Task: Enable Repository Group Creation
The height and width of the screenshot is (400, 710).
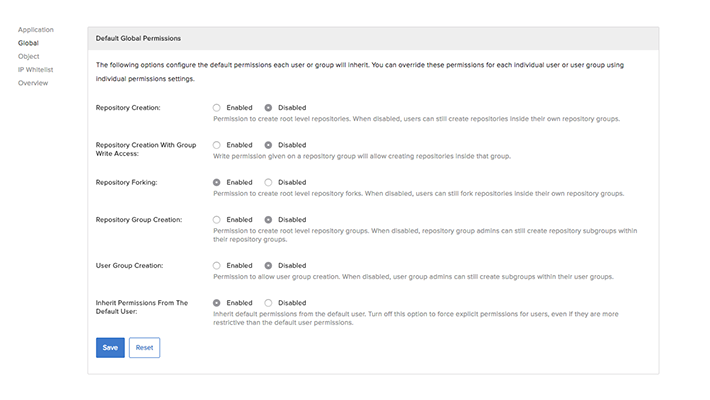Action: pyautogui.click(x=217, y=220)
